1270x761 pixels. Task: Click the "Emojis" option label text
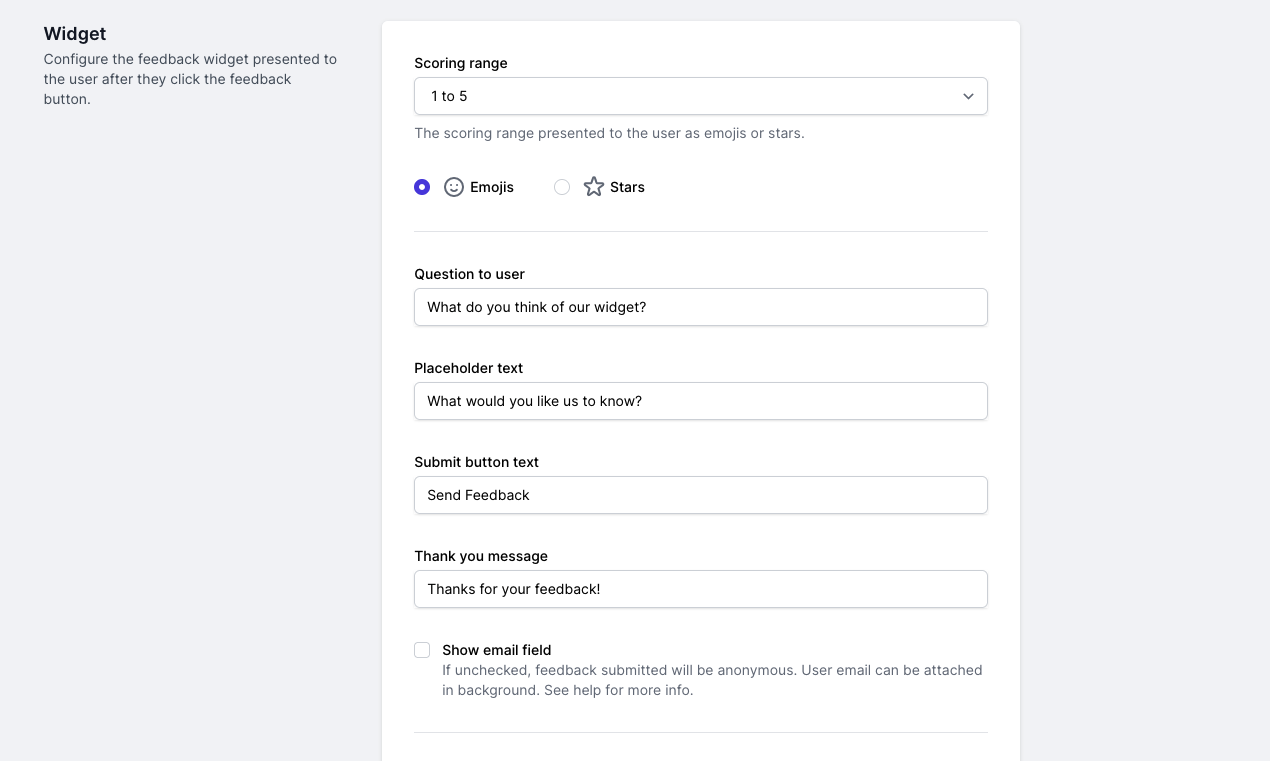492,187
